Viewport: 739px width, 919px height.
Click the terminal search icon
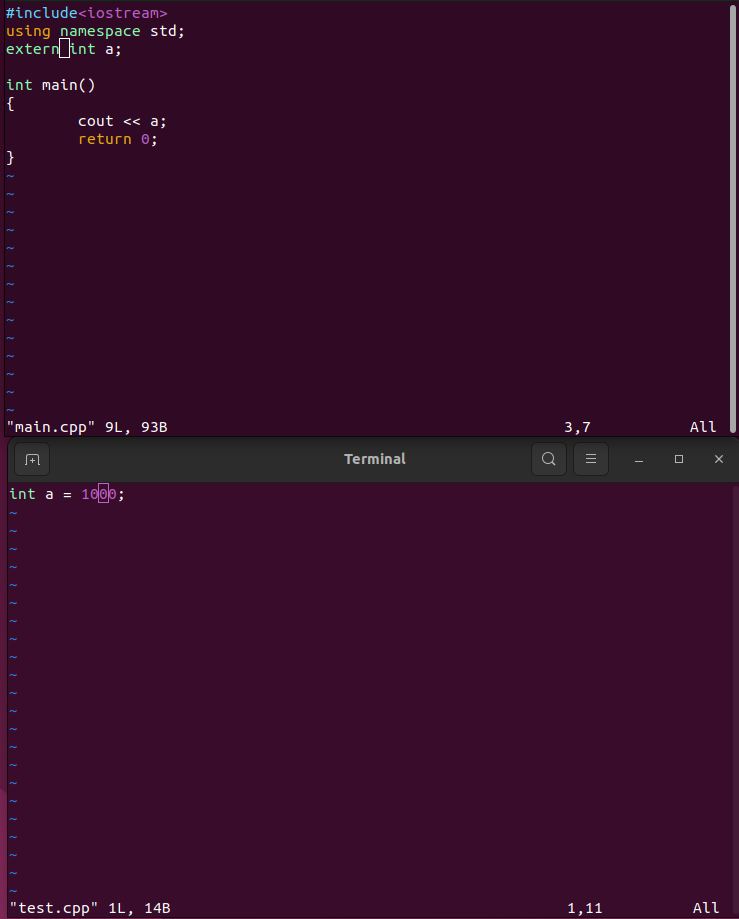coord(548,459)
